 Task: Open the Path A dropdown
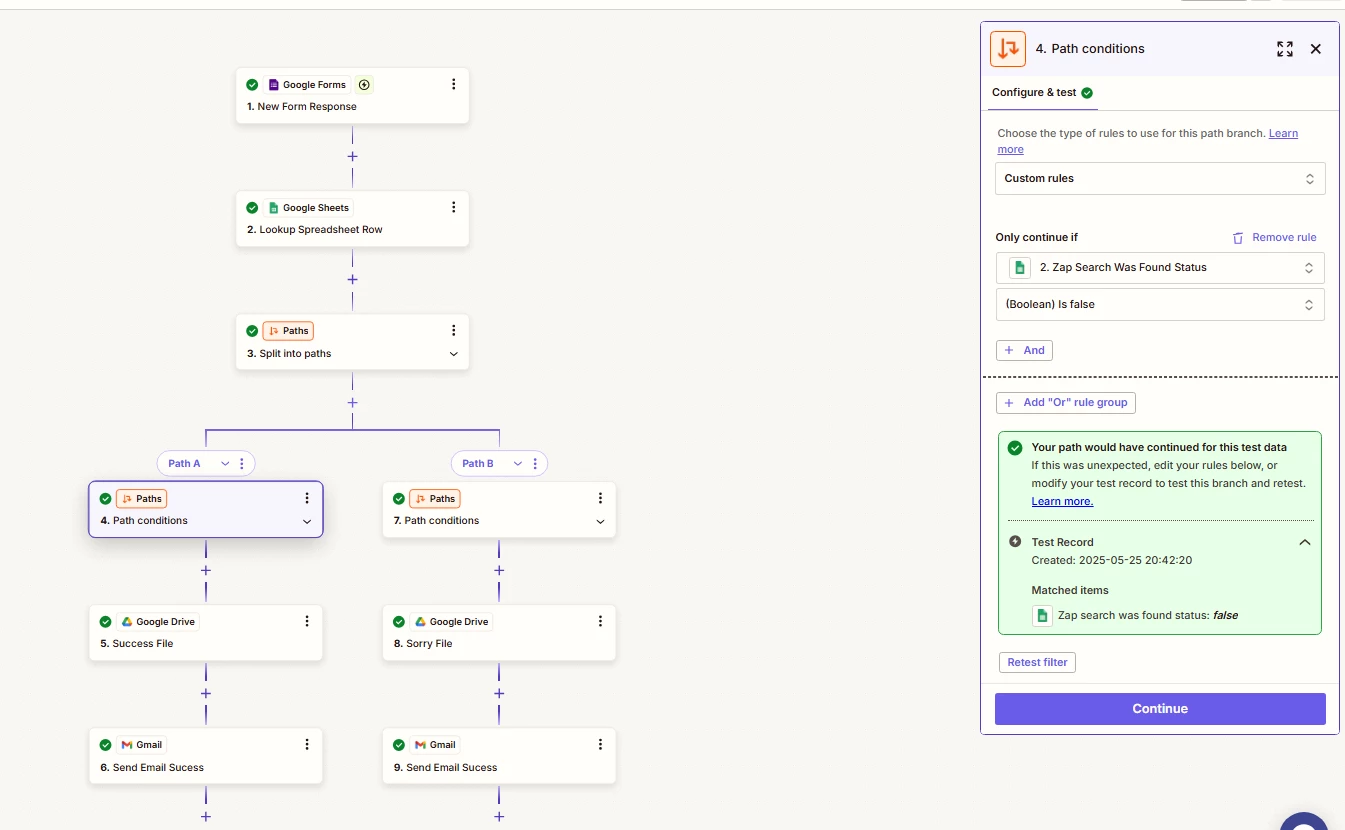(225, 463)
